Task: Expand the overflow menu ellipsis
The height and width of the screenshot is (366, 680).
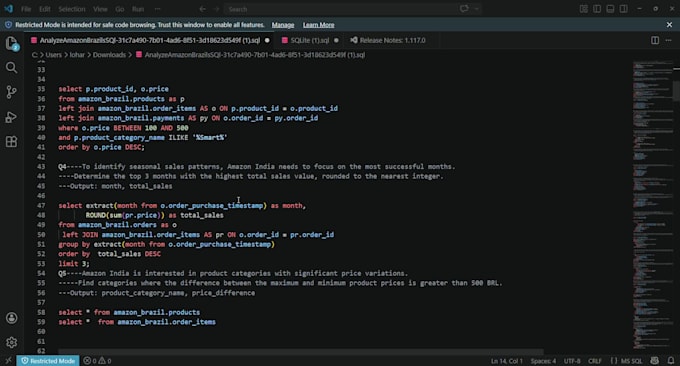Action: (157, 9)
